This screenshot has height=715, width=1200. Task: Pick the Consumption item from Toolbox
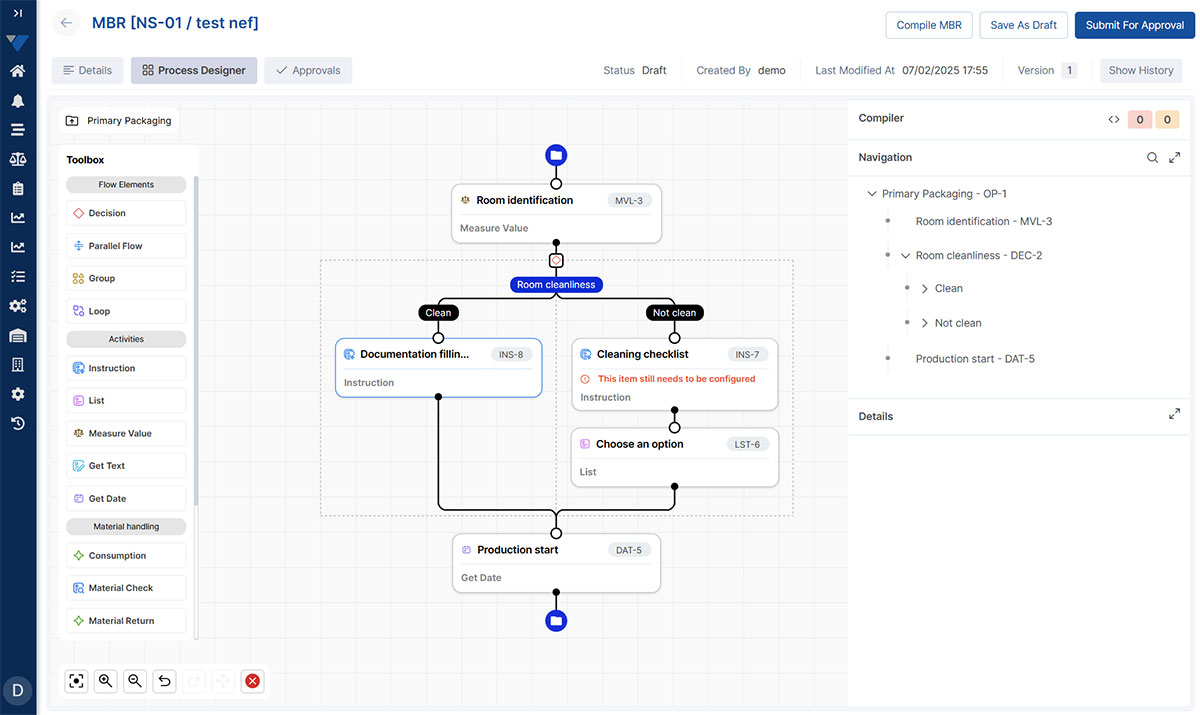coord(126,555)
